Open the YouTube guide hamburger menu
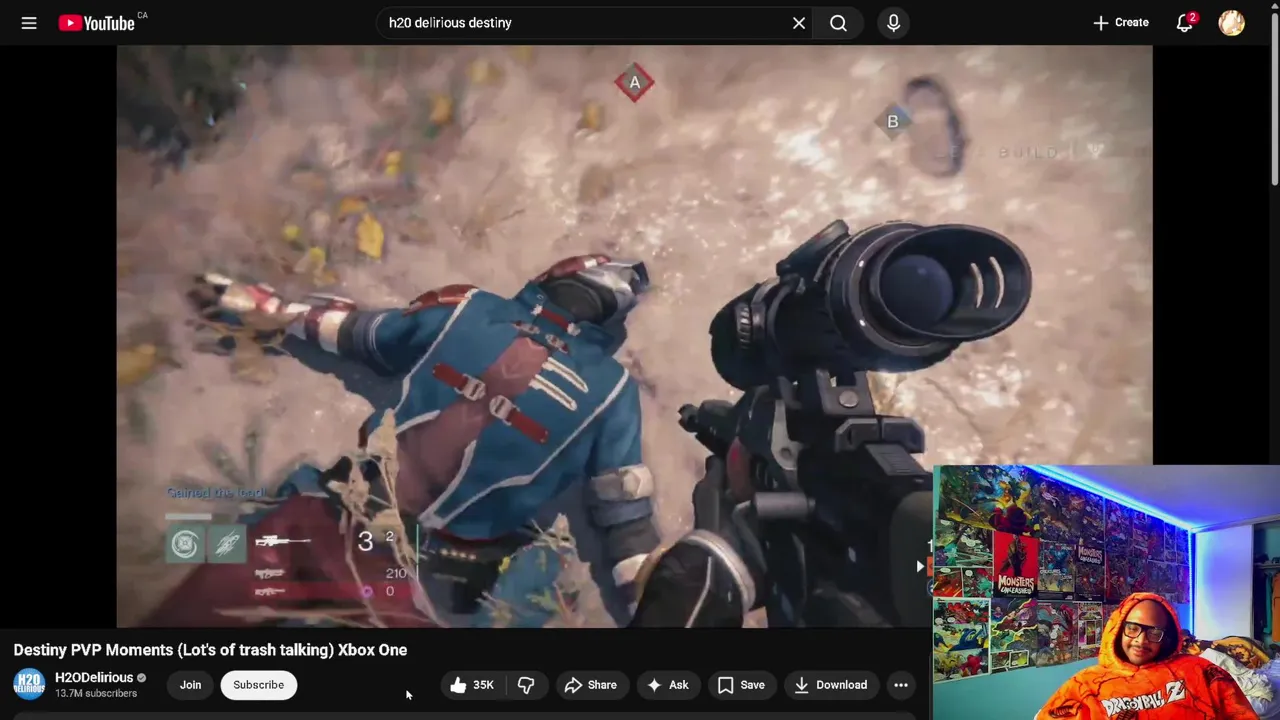The width and height of the screenshot is (1280, 720). coord(29,23)
